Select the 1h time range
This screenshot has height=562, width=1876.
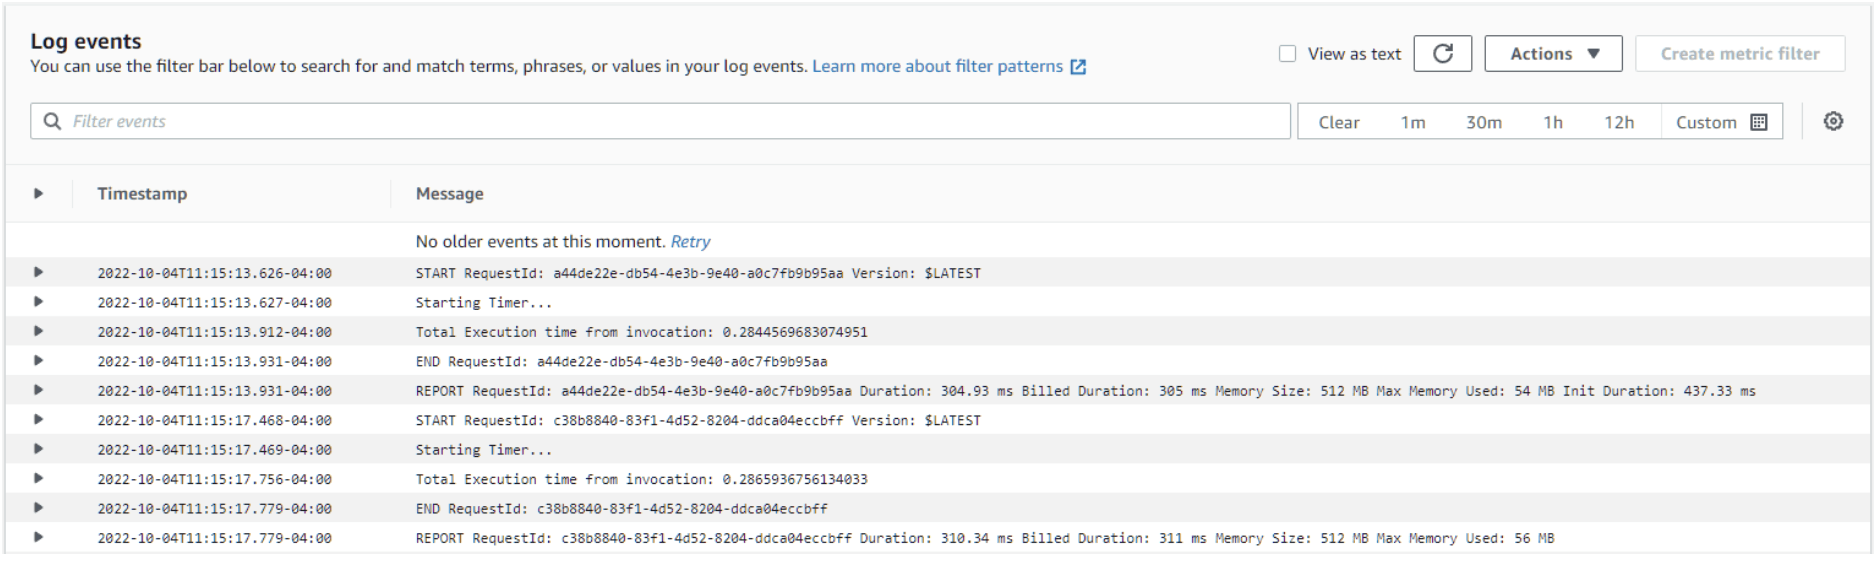click(1552, 122)
